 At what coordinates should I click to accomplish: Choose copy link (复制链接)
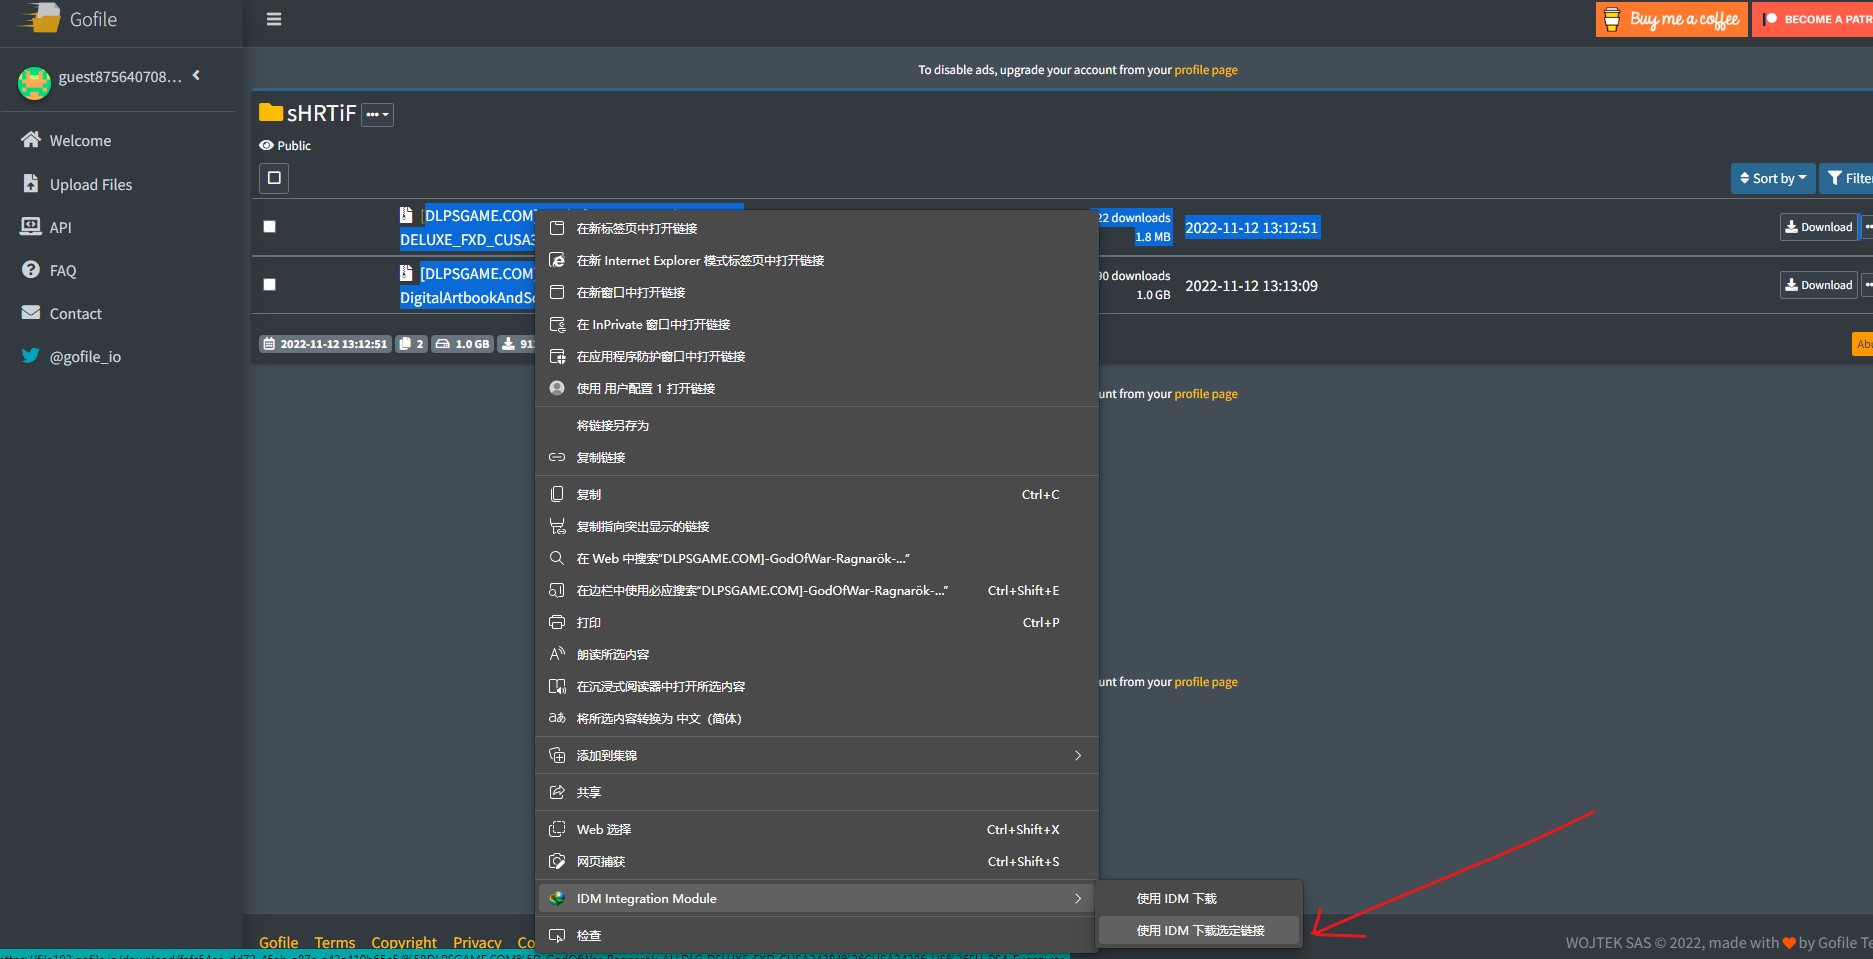[817, 458]
